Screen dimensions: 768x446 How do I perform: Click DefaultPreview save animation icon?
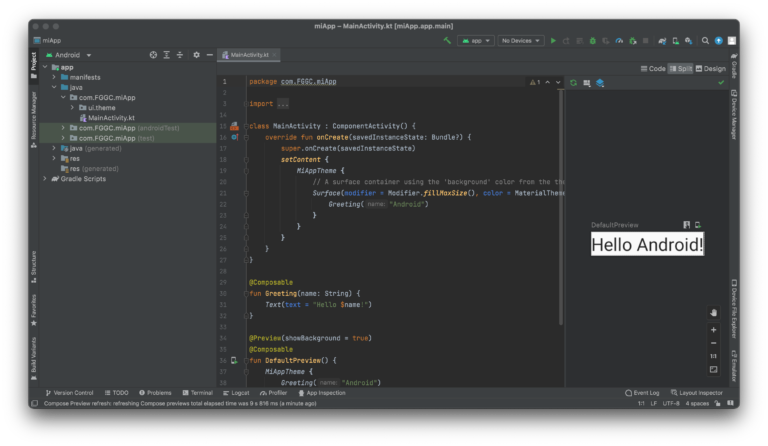point(687,225)
